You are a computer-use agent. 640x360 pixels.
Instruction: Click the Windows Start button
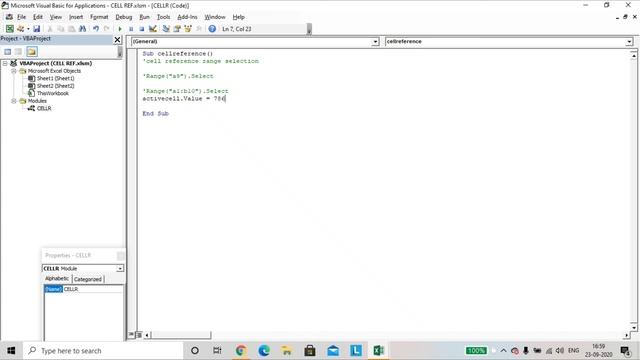tap(11, 351)
